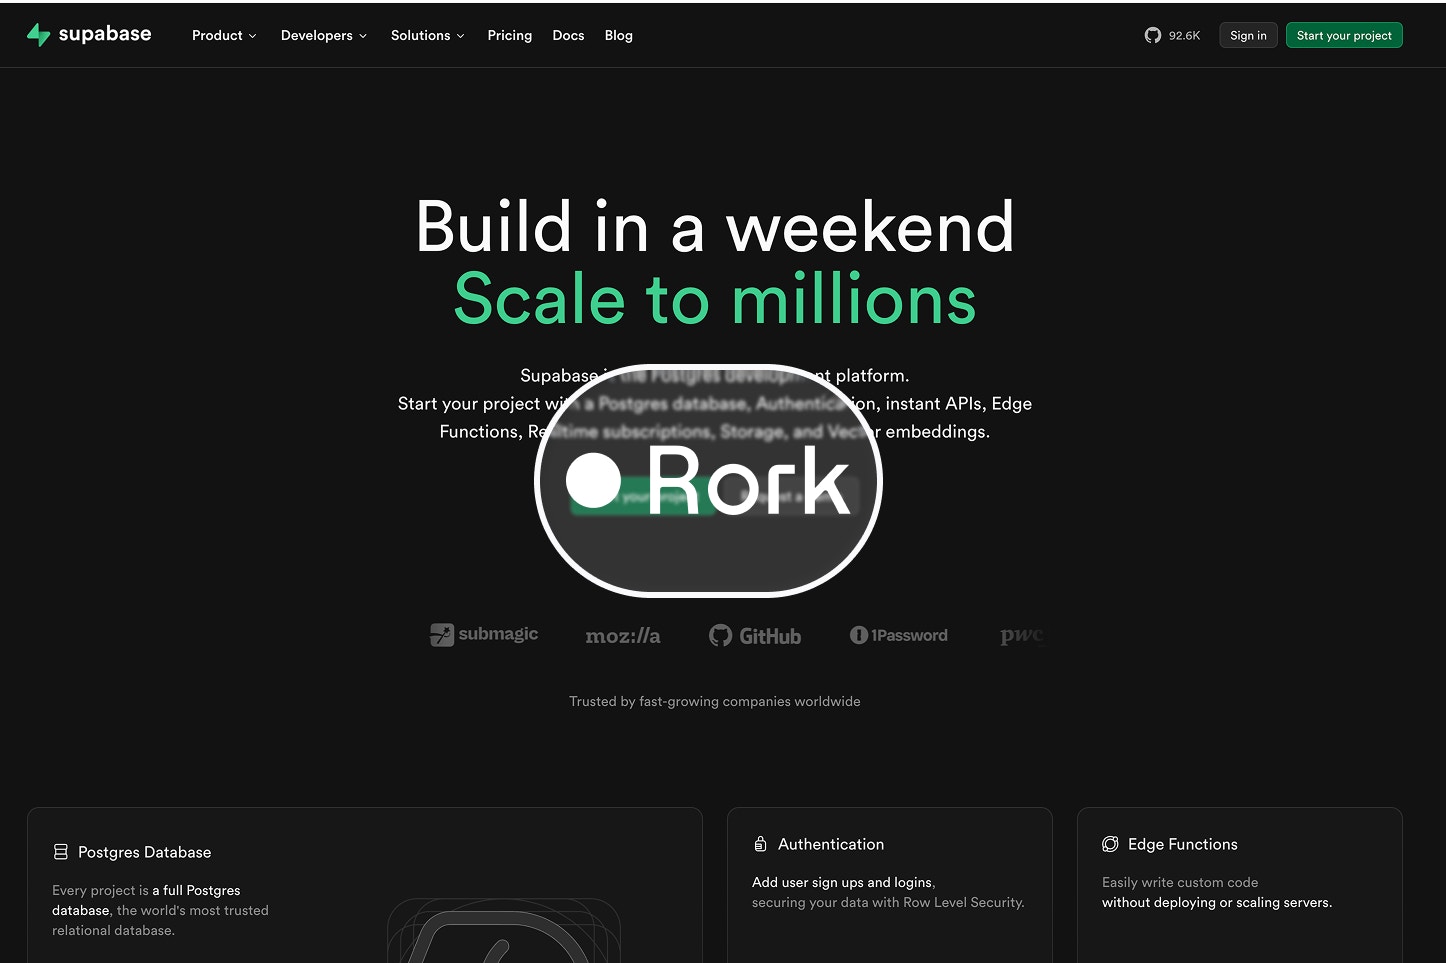The image size is (1446, 963).
Task: Click the mozilla logo
Action: (622, 636)
